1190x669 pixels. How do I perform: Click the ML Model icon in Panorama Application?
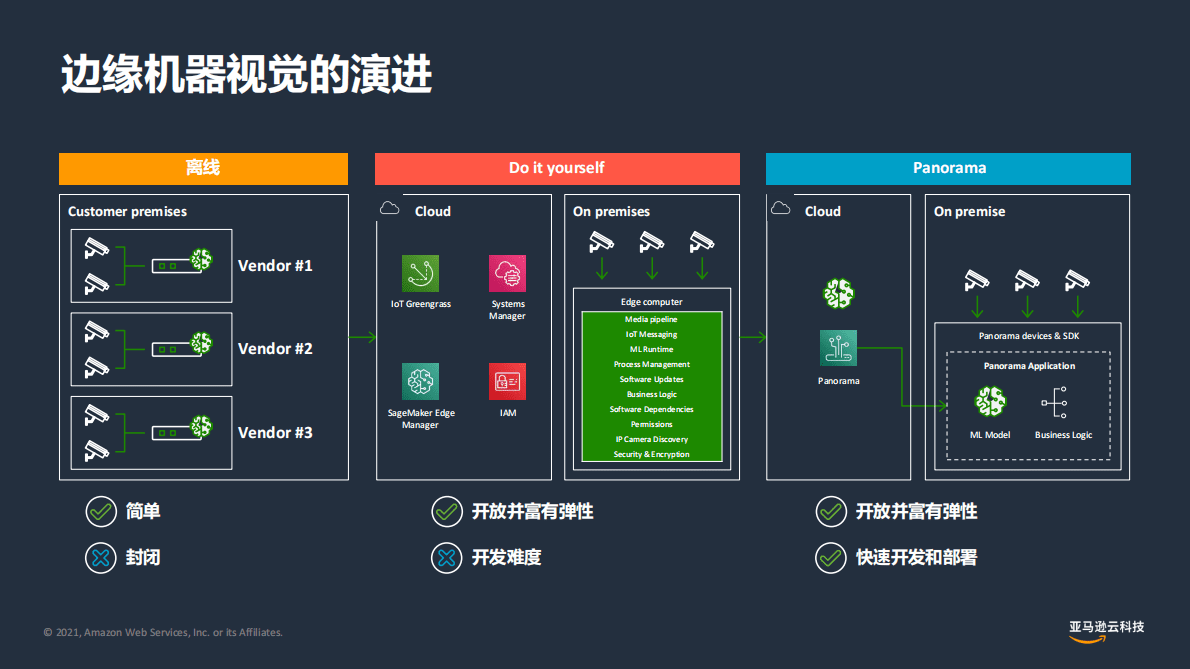coord(991,401)
